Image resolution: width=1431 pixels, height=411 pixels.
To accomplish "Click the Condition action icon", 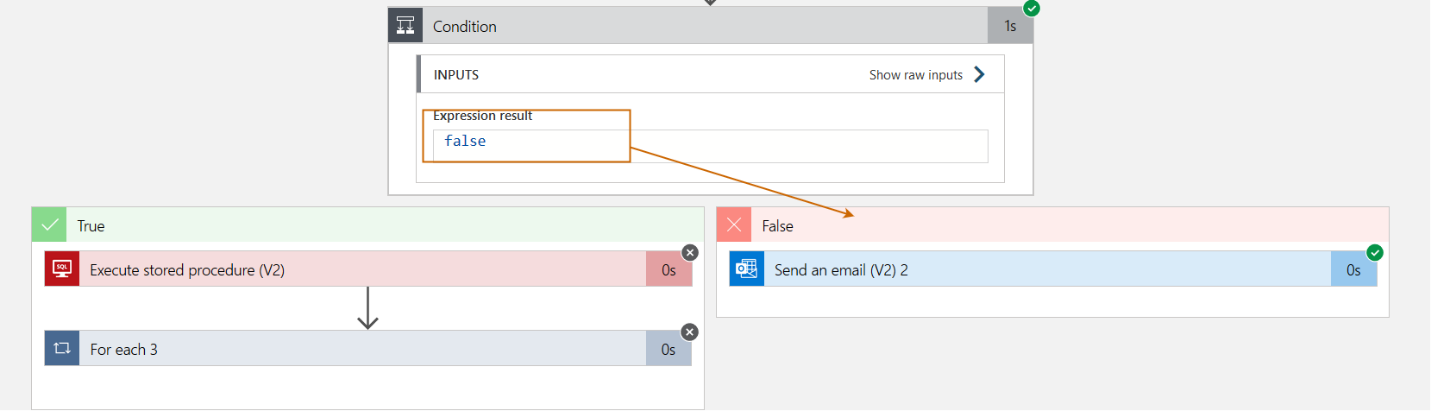I will (x=406, y=26).
